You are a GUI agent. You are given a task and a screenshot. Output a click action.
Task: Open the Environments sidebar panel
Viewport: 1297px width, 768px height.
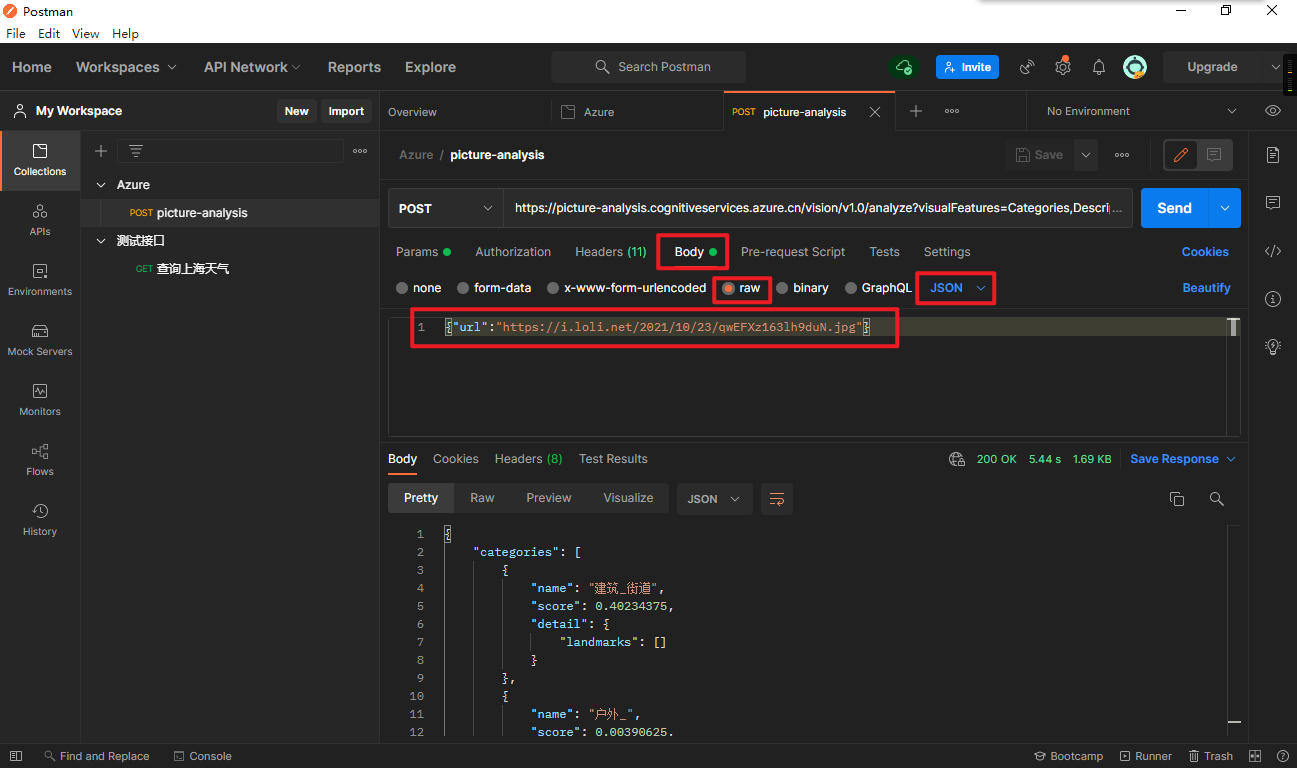[x=40, y=280]
